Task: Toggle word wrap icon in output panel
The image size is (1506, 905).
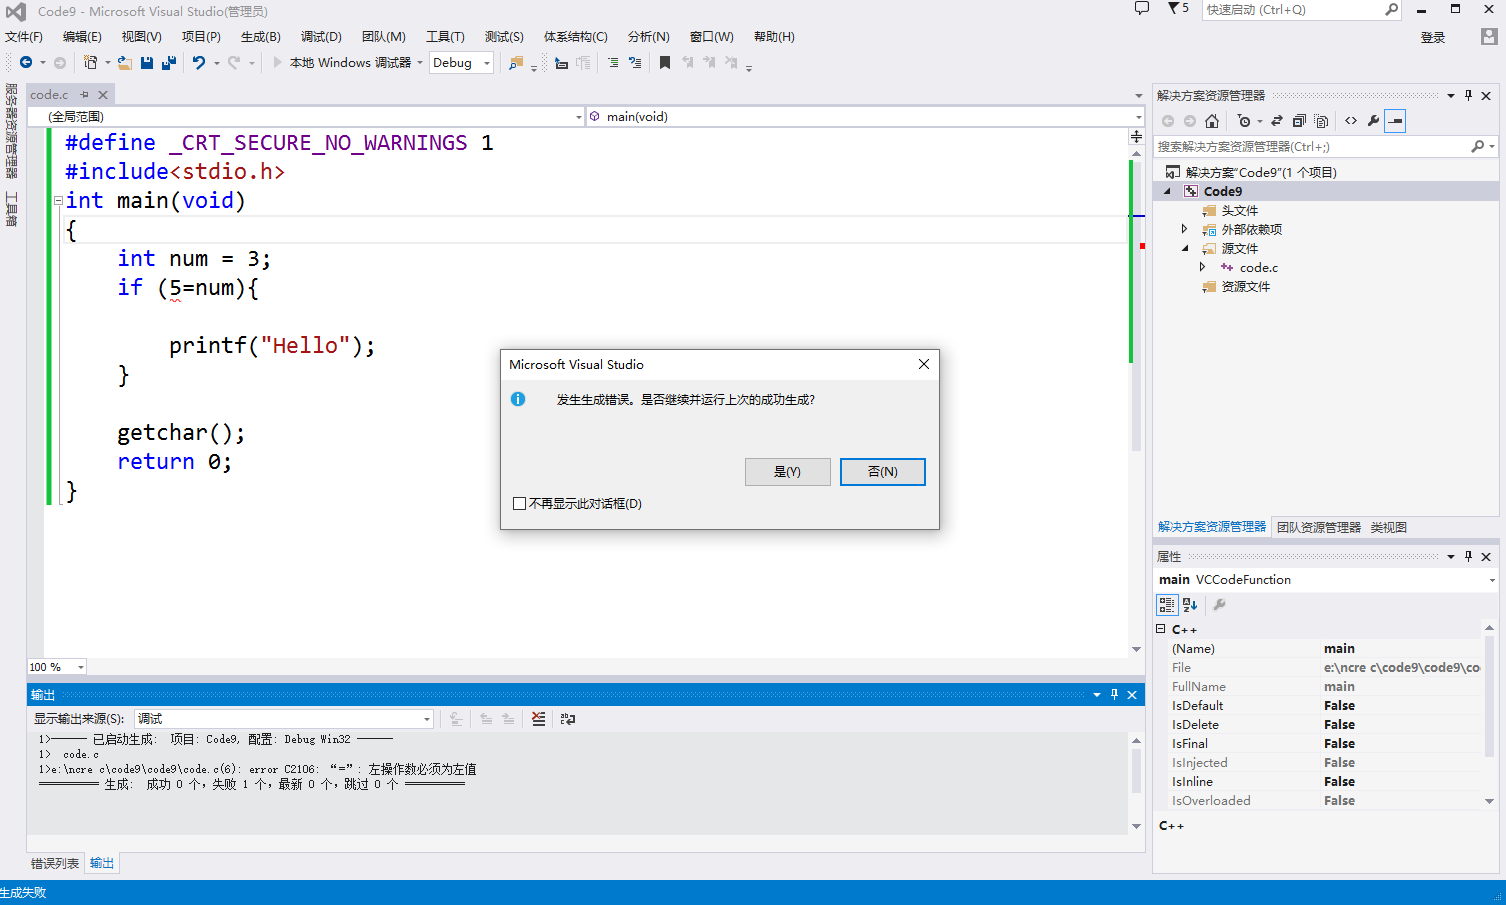Action: (568, 719)
